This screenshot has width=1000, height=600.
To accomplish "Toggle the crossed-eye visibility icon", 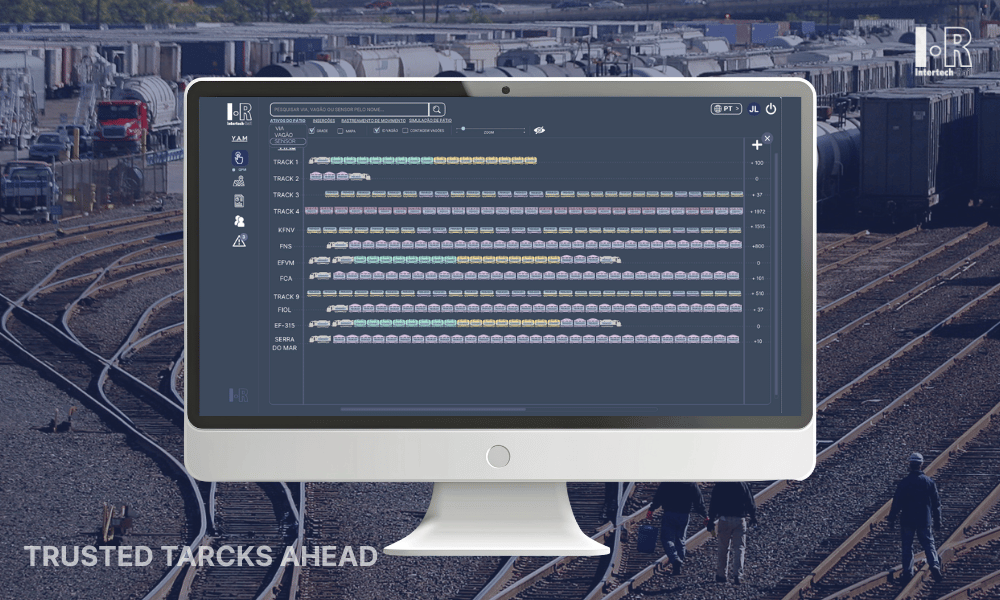I will [x=540, y=130].
